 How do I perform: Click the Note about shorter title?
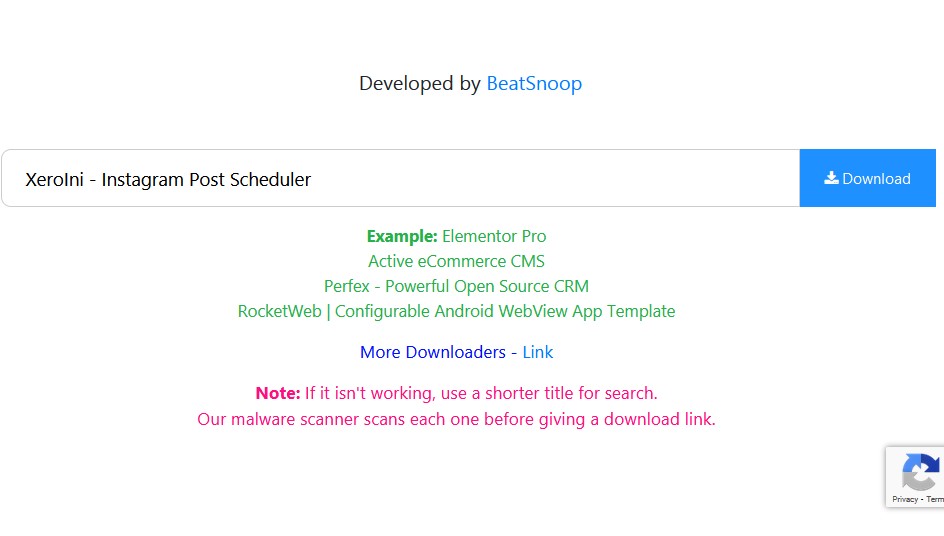(456, 393)
